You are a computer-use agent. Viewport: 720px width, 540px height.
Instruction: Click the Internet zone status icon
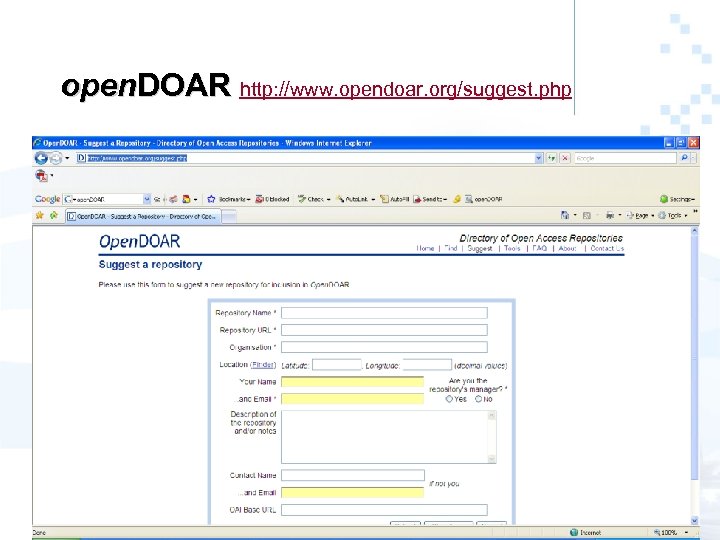[x=574, y=532]
